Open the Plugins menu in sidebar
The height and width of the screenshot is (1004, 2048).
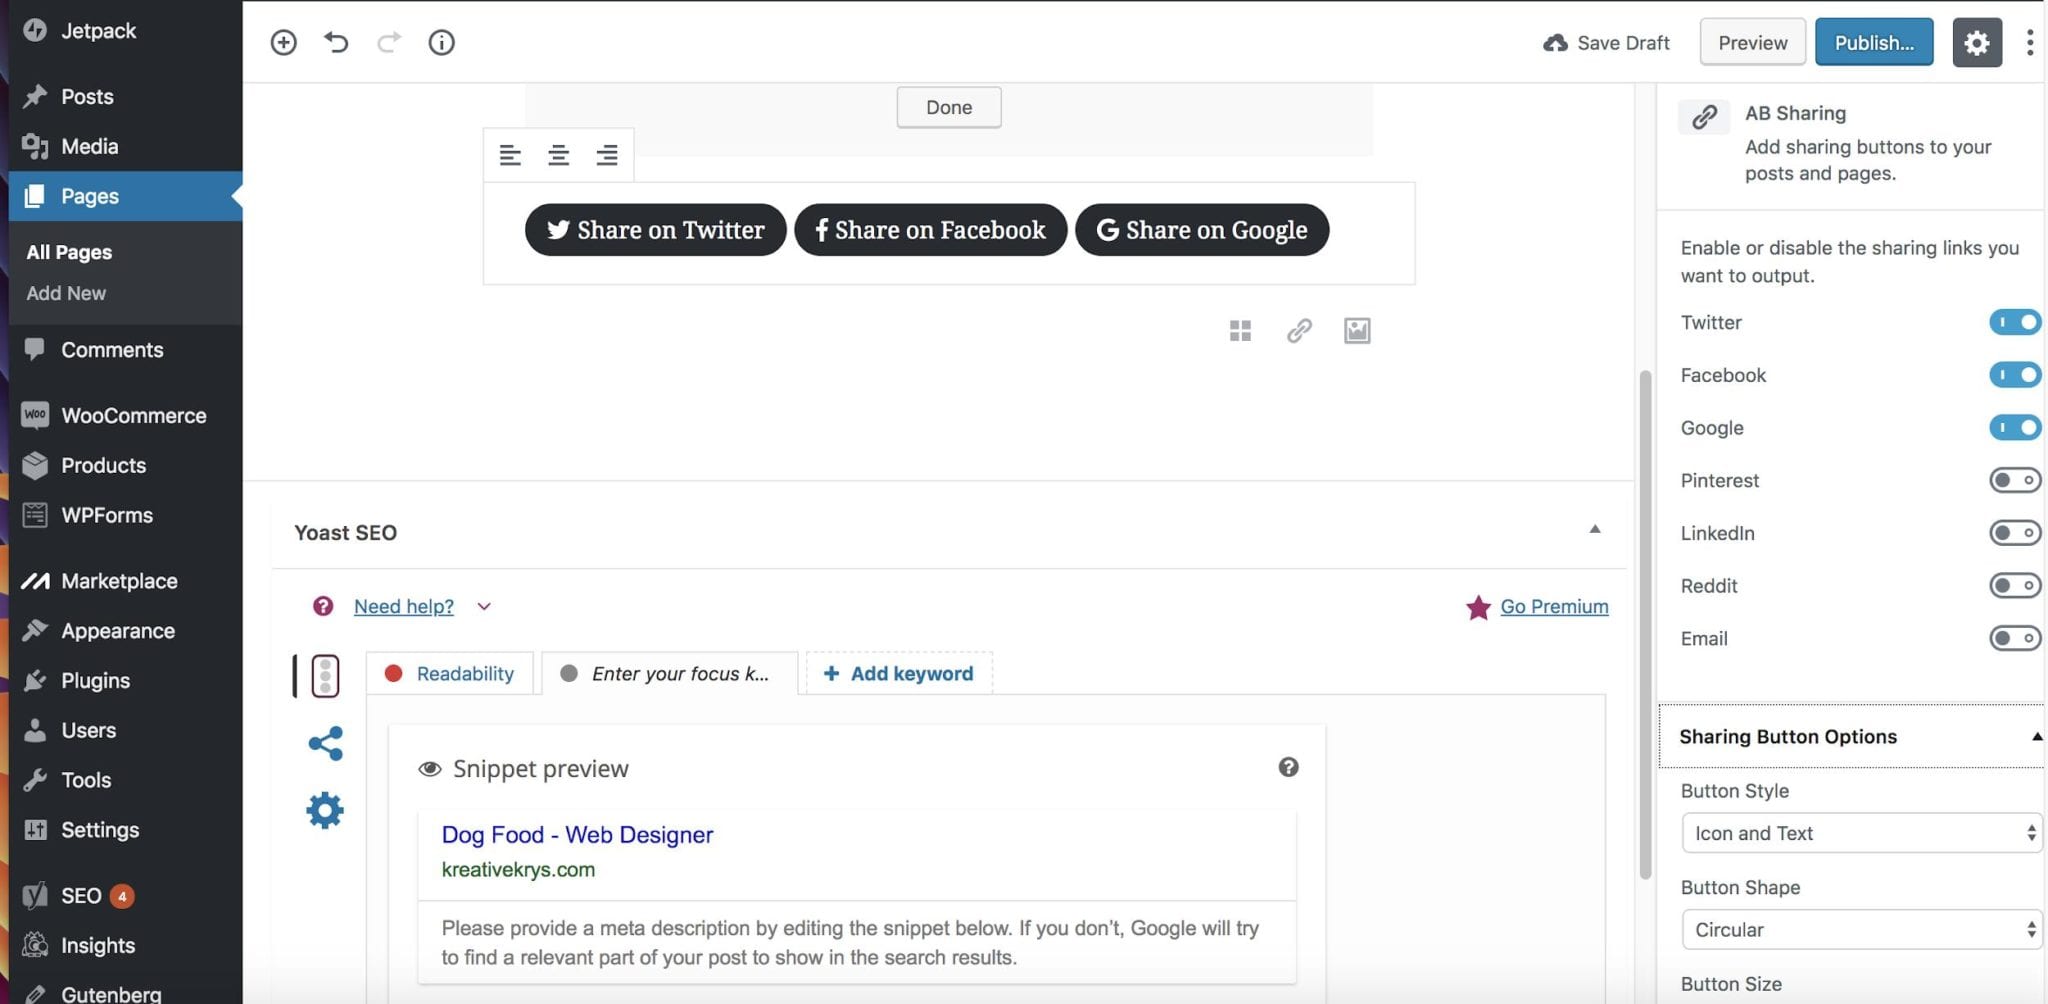coord(95,681)
